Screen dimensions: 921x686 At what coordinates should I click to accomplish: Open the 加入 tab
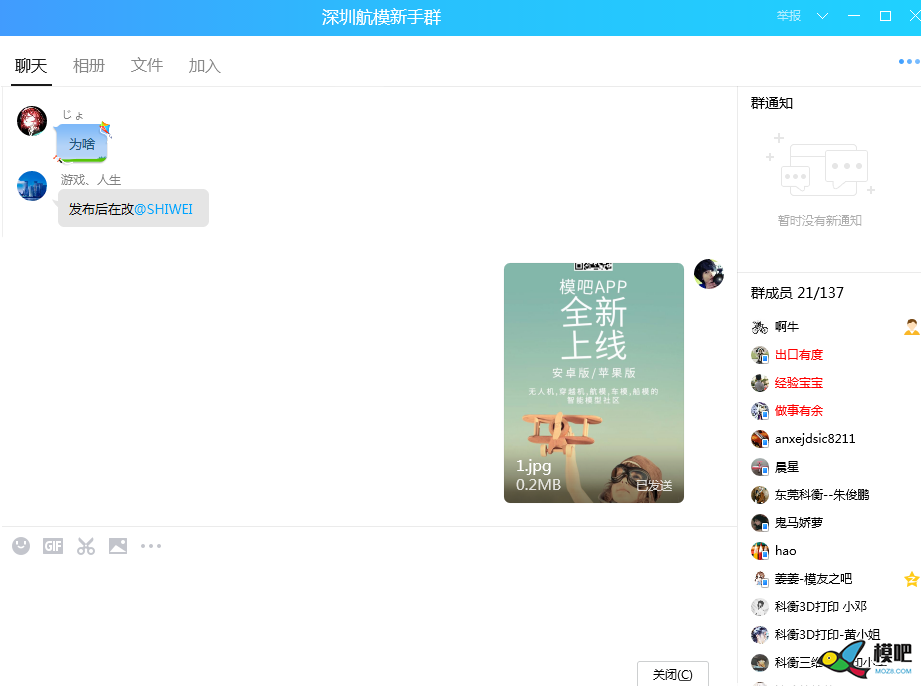pos(204,66)
